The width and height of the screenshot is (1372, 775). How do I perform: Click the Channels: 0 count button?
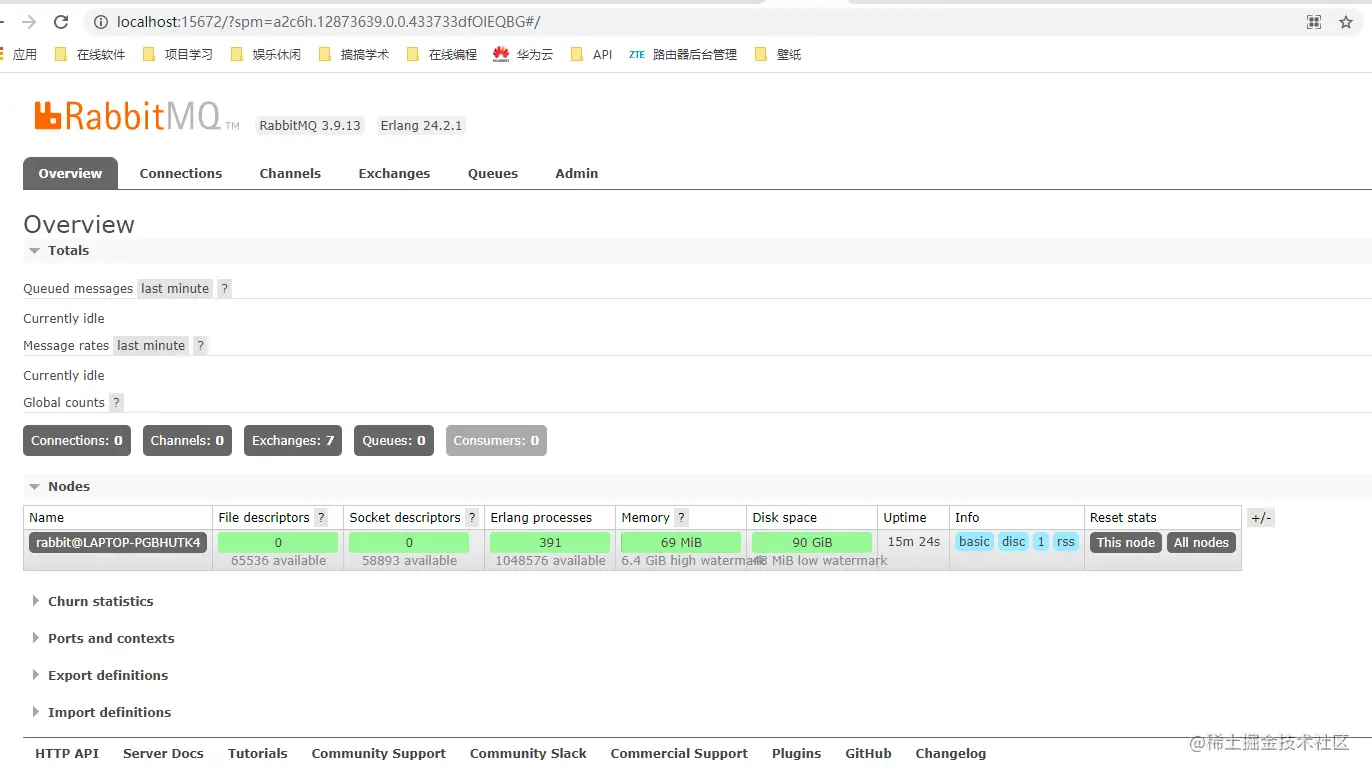click(187, 440)
